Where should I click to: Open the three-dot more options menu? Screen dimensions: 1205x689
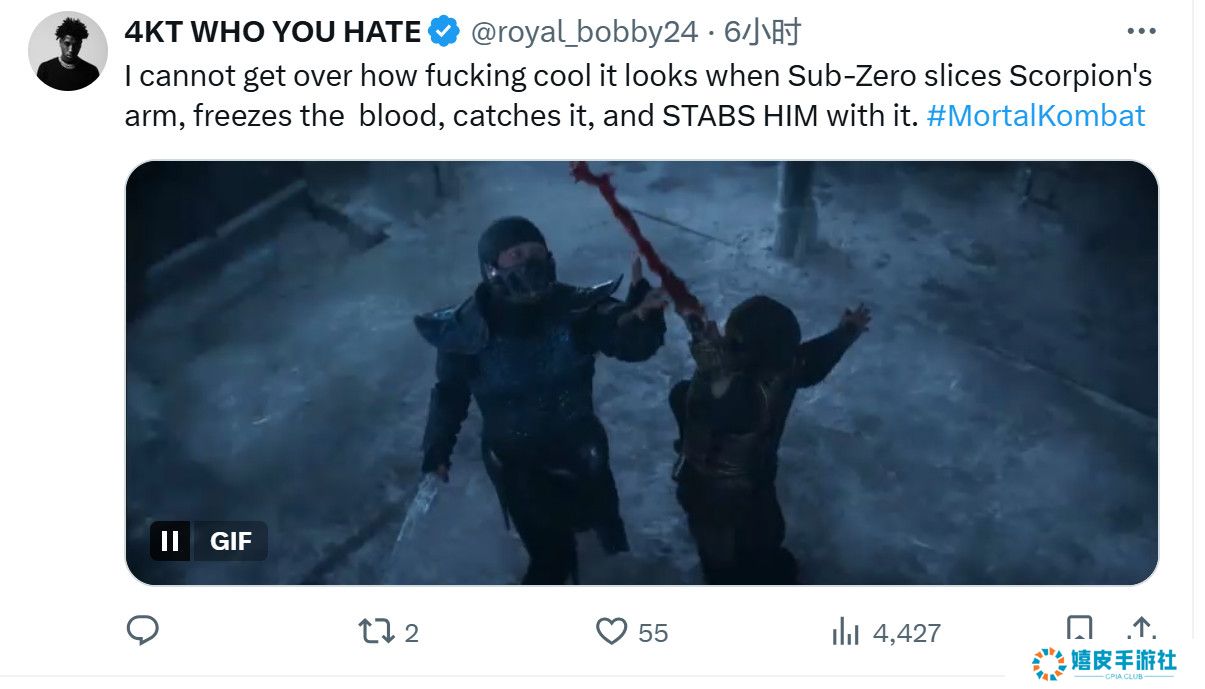(1141, 32)
